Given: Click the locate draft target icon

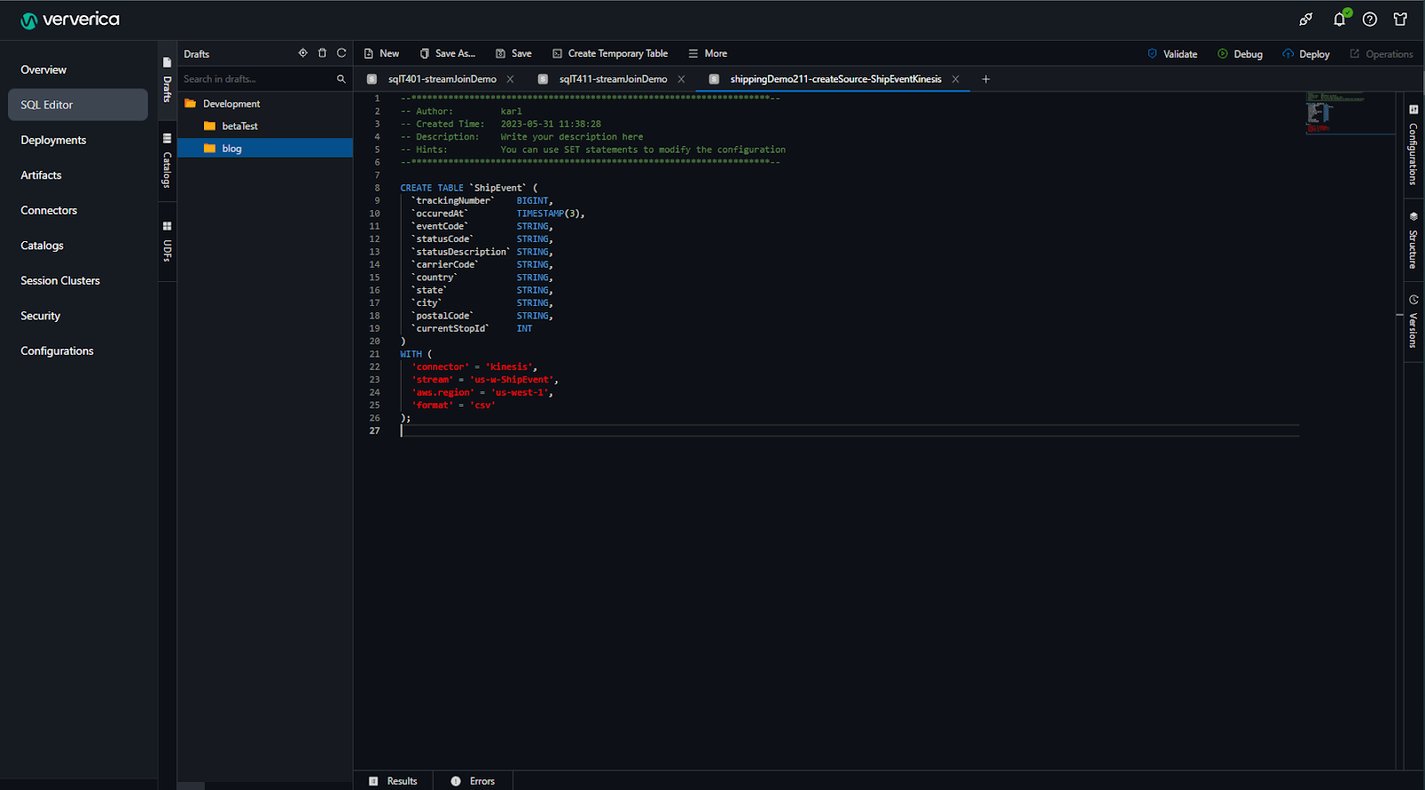Looking at the screenshot, I should (303, 53).
